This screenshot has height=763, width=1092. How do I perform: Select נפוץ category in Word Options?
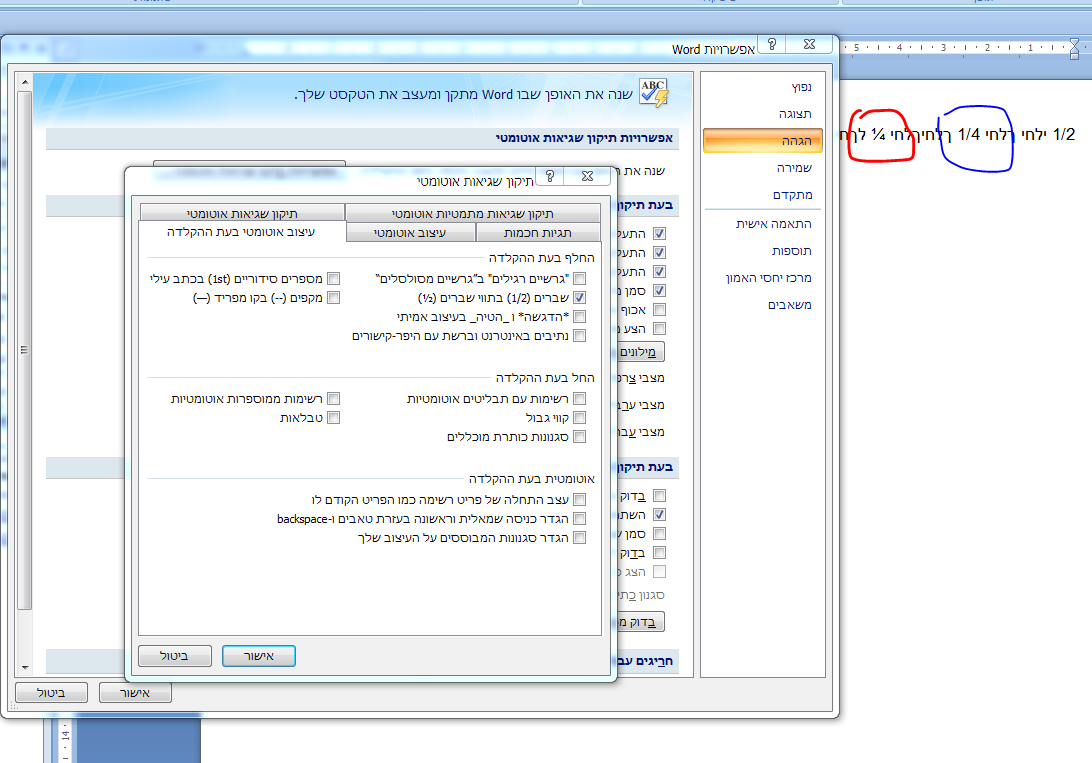tap(763, 86)
